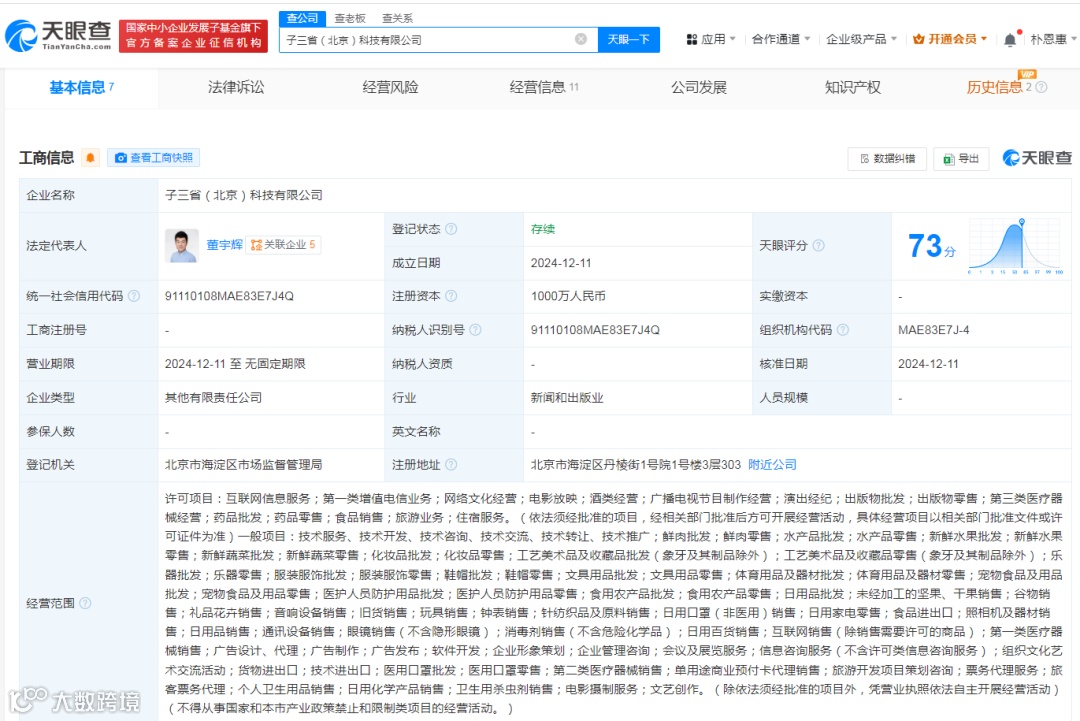Image resolution: width=1080 pixels, height=721 pixels.
Task: Click organization code MAE83E7J-4
Action: [933, 330]
